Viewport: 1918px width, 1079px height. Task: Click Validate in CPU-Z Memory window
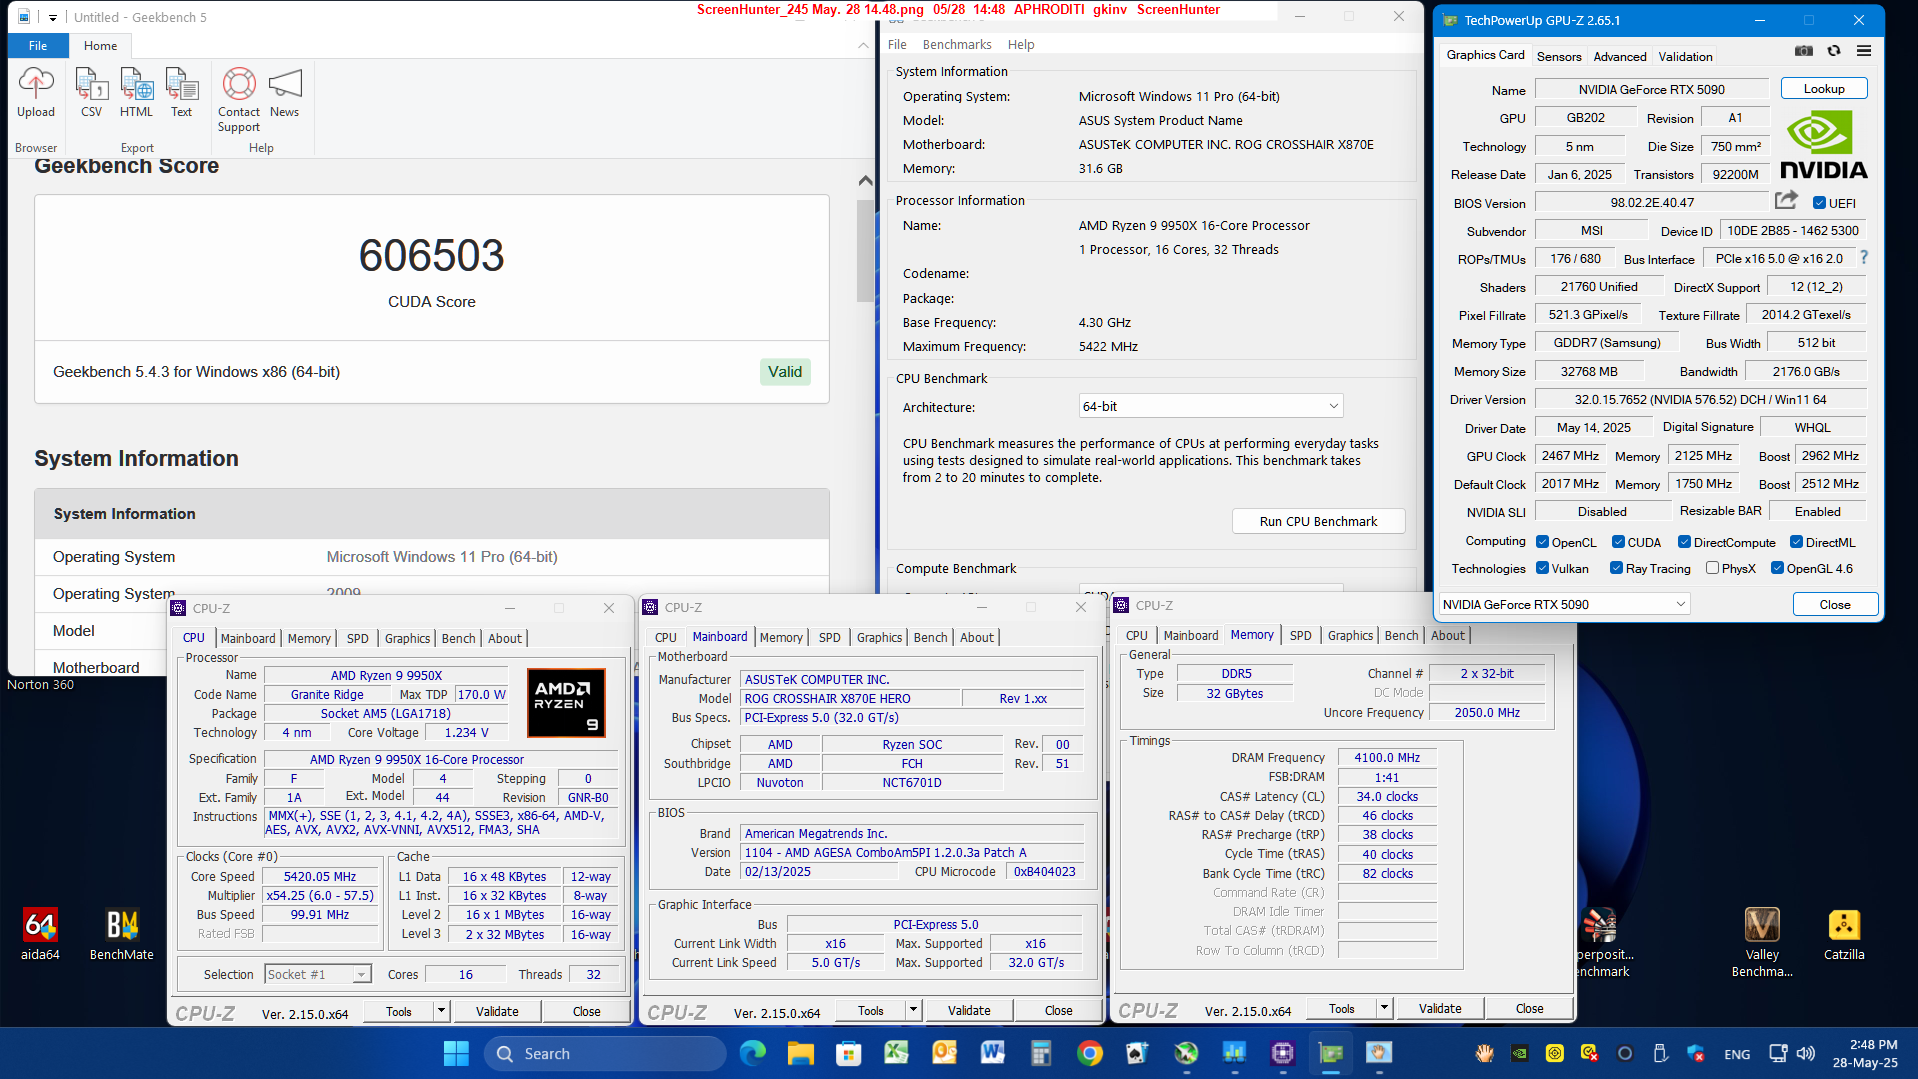pyautogui.click(x=1440, y=1008)
